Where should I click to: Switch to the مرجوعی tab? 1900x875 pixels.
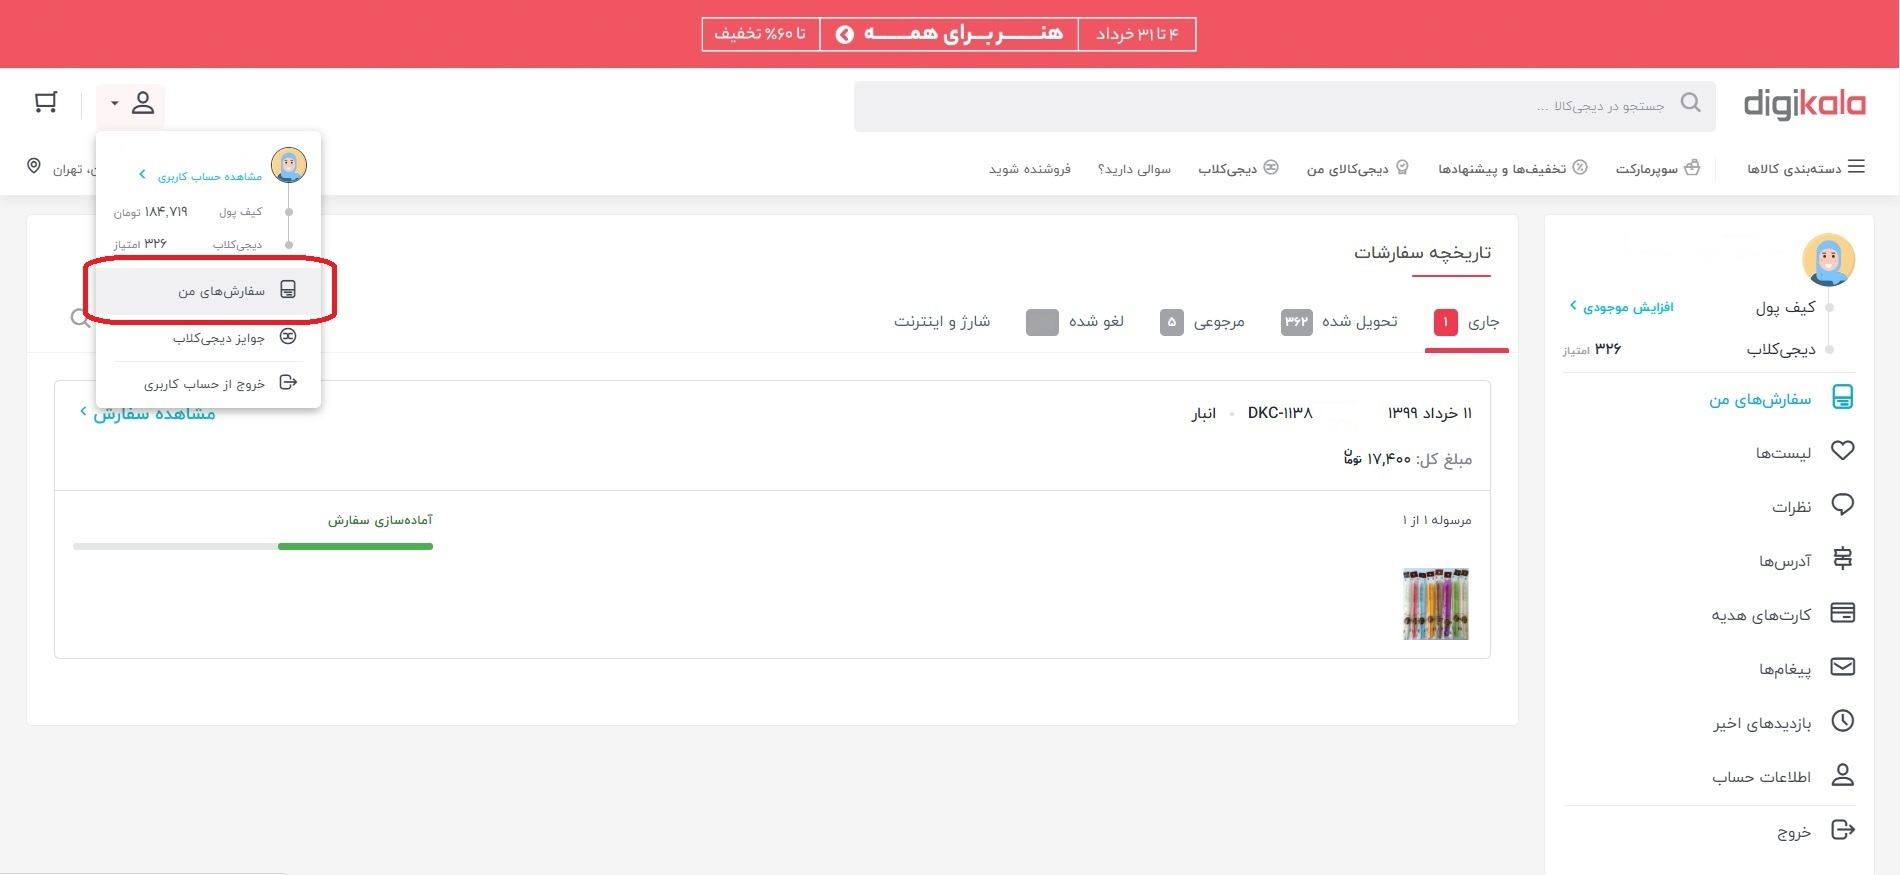click(x=1202, y=322)
